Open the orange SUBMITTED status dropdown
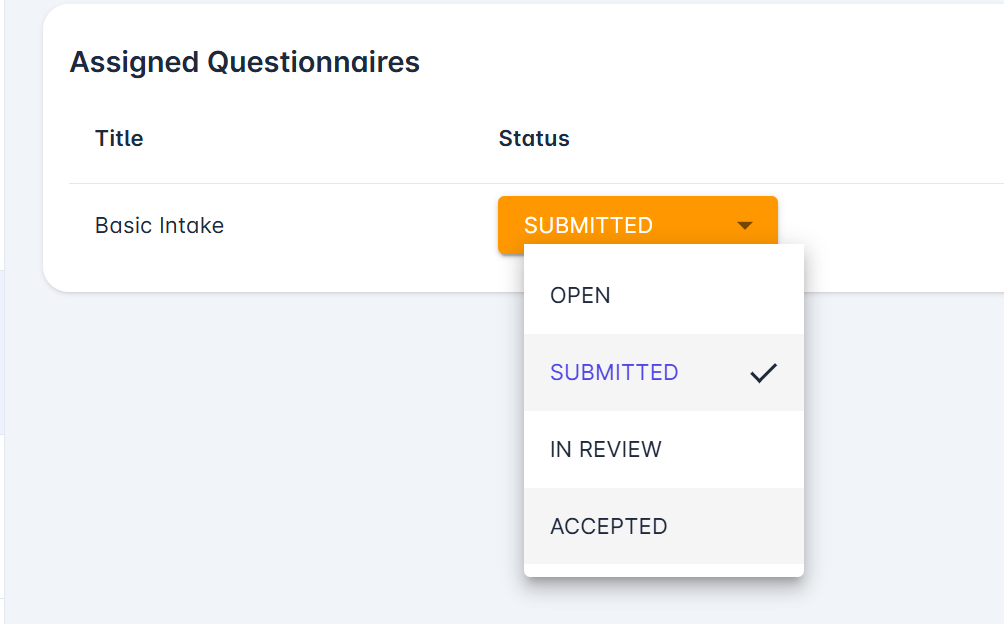The width and height of the screenshot is (1004, 624). (x=637, y=225)
